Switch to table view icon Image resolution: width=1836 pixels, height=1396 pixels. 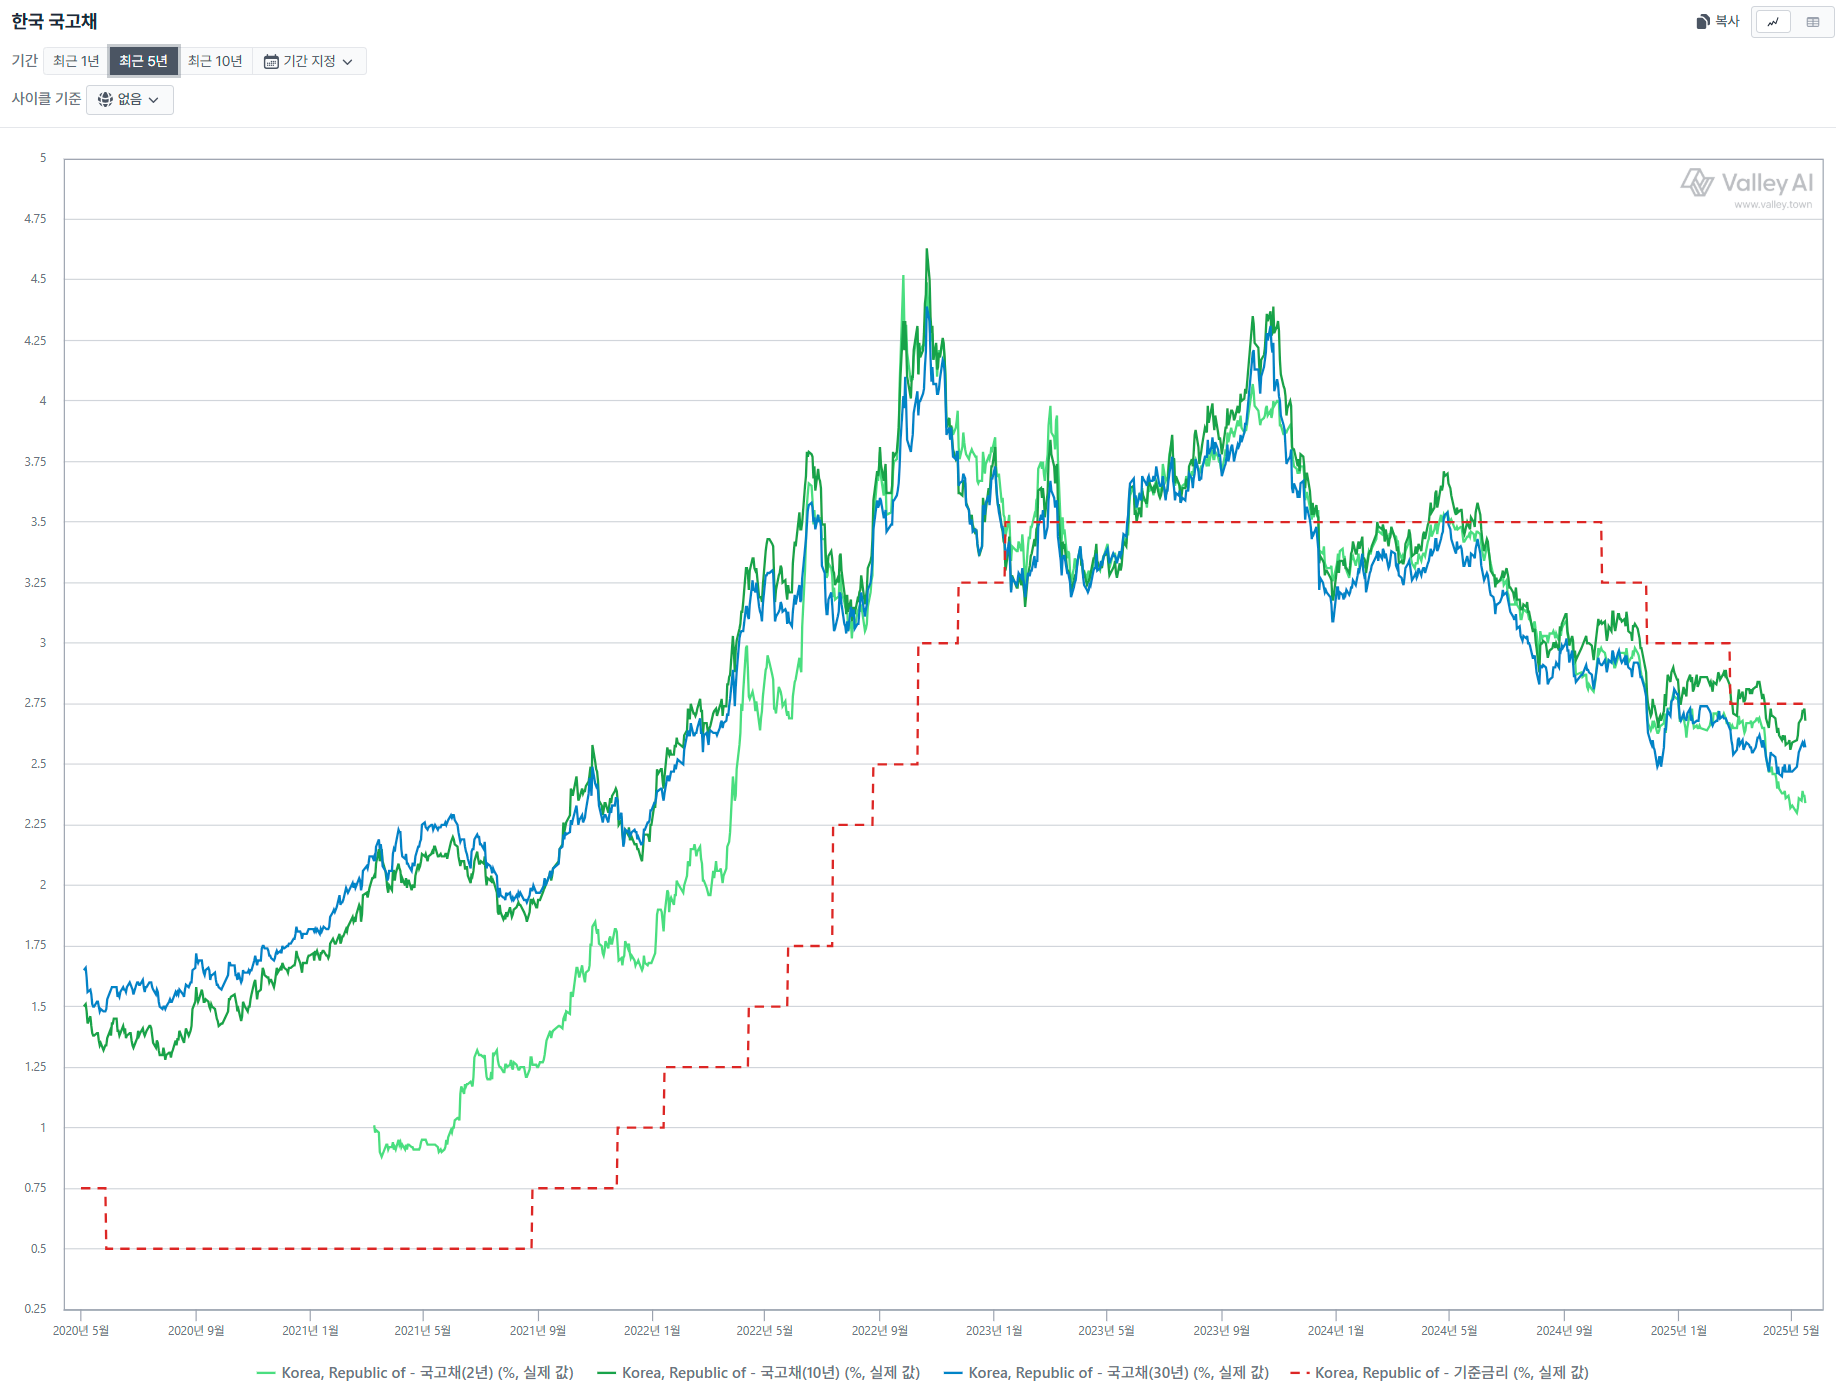(x=1813, y=22)
